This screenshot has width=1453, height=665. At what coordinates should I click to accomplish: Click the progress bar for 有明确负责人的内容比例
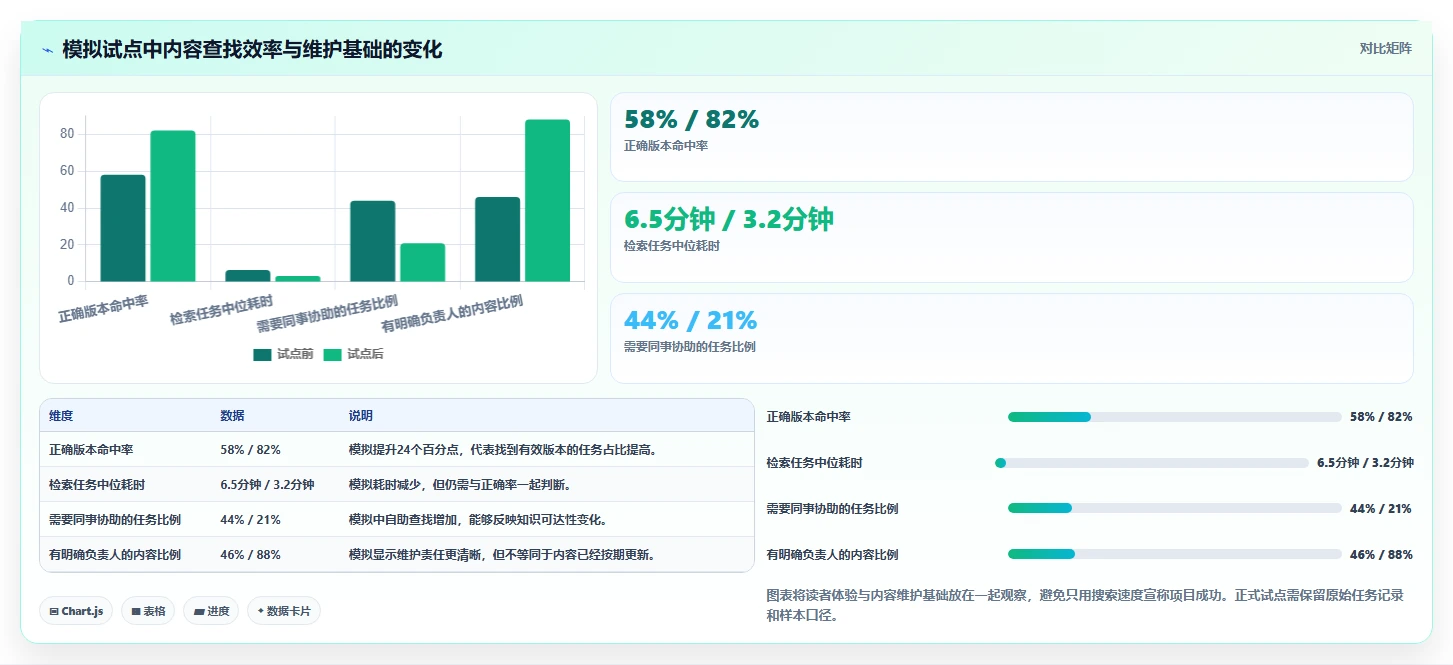click(x=1174, y=554)
